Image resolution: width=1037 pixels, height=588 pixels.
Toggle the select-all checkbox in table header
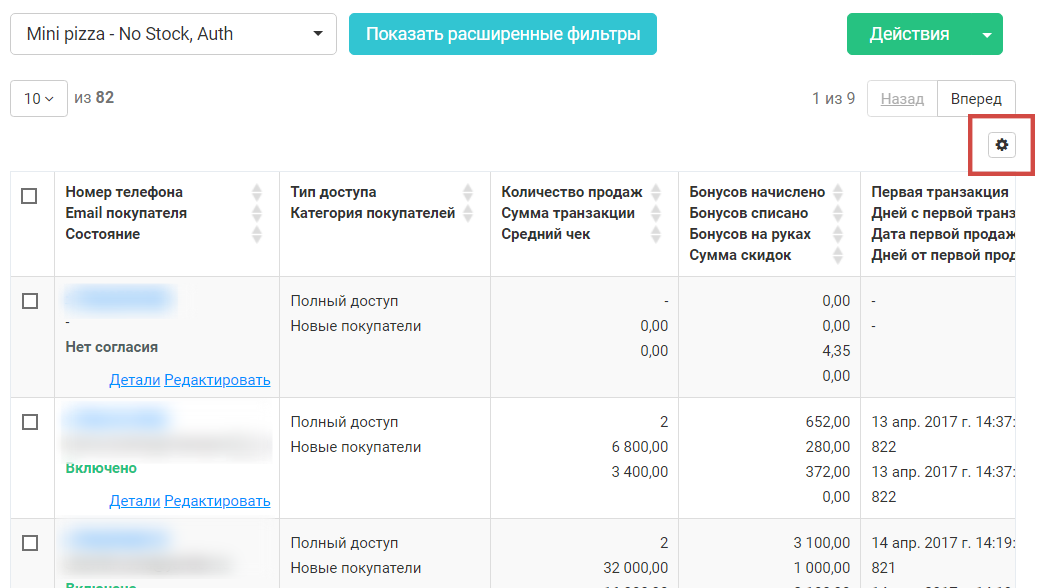coord(30,196)
